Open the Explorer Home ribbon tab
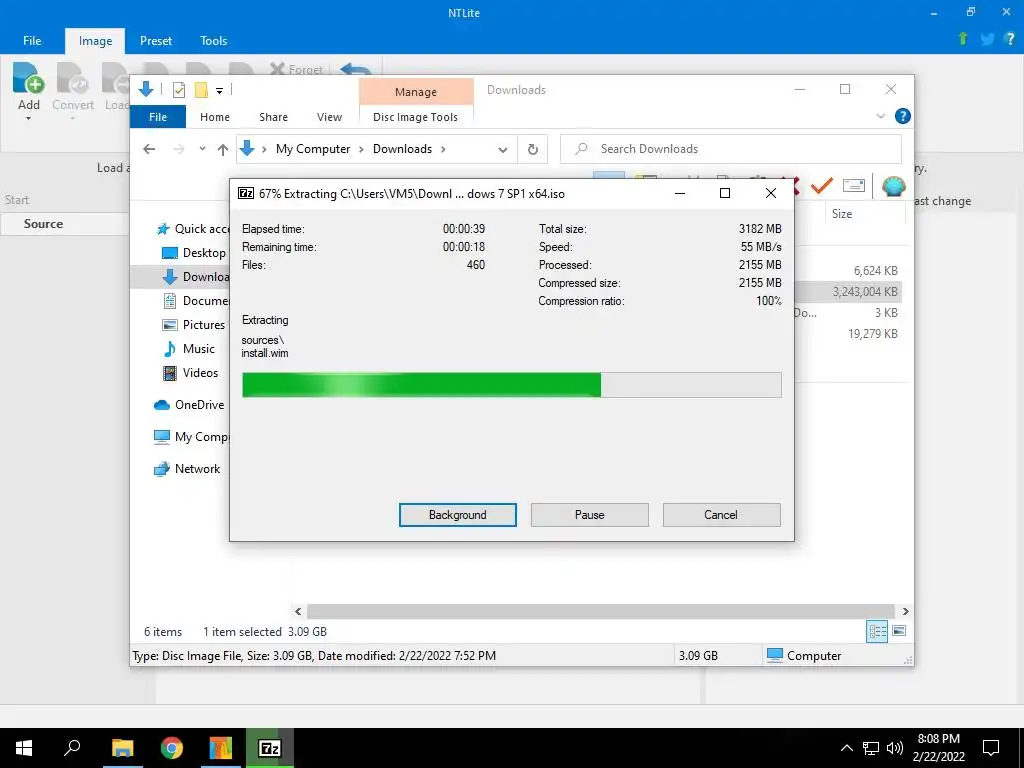The width and height of the screenshot is (1024, 768). click(215, 117)
